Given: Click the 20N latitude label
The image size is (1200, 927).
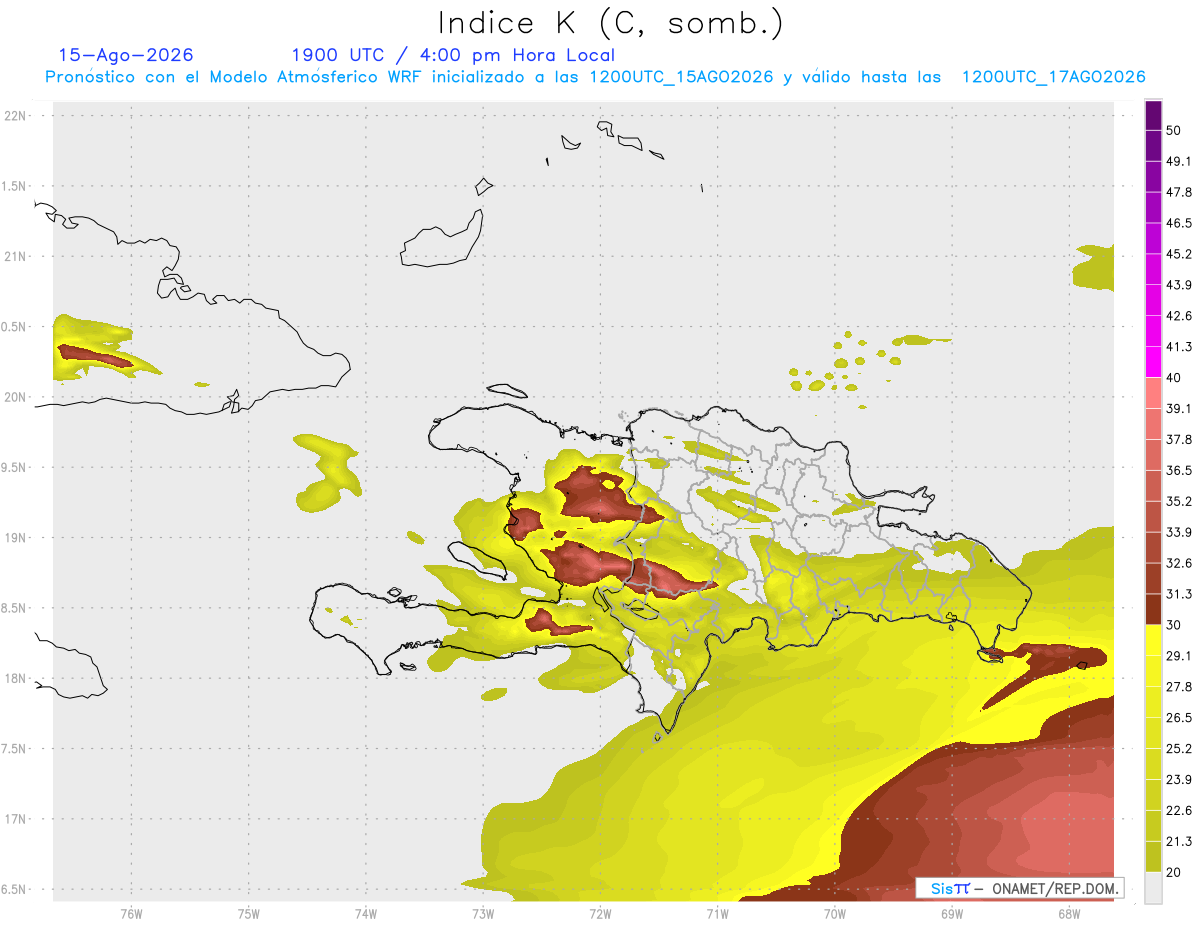Looking at the screenshot, I should tap(16, 397).
